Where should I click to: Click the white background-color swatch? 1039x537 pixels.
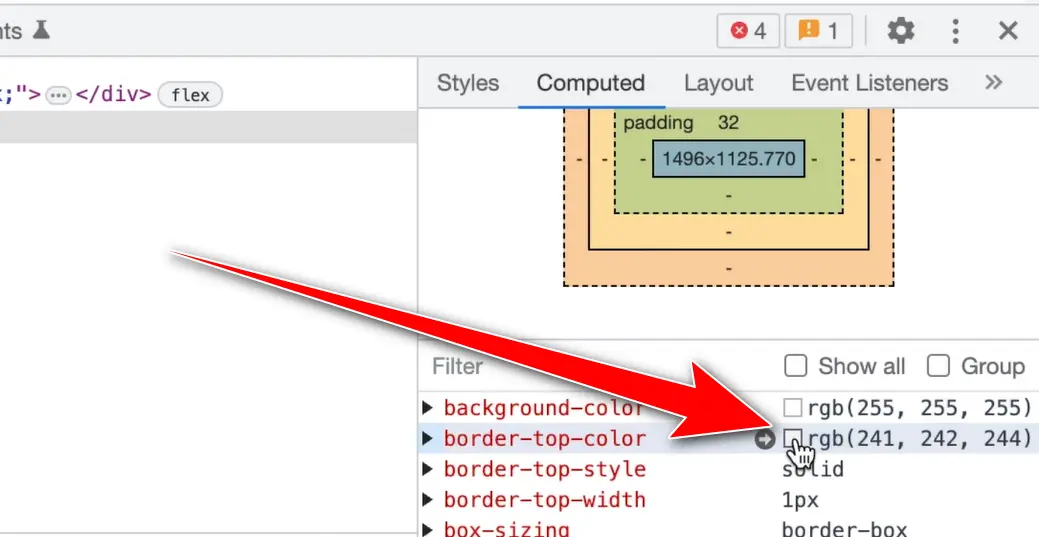(x=792, y=408)
